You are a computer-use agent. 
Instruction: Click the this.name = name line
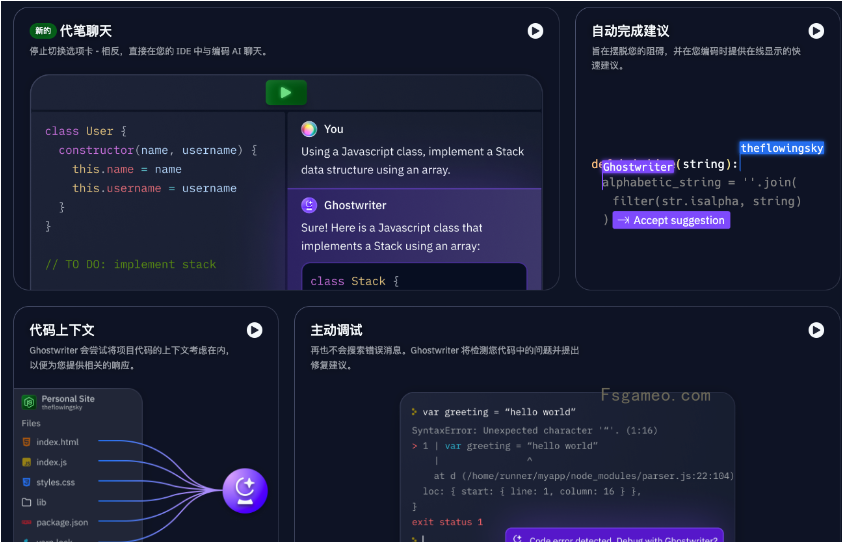127,169
